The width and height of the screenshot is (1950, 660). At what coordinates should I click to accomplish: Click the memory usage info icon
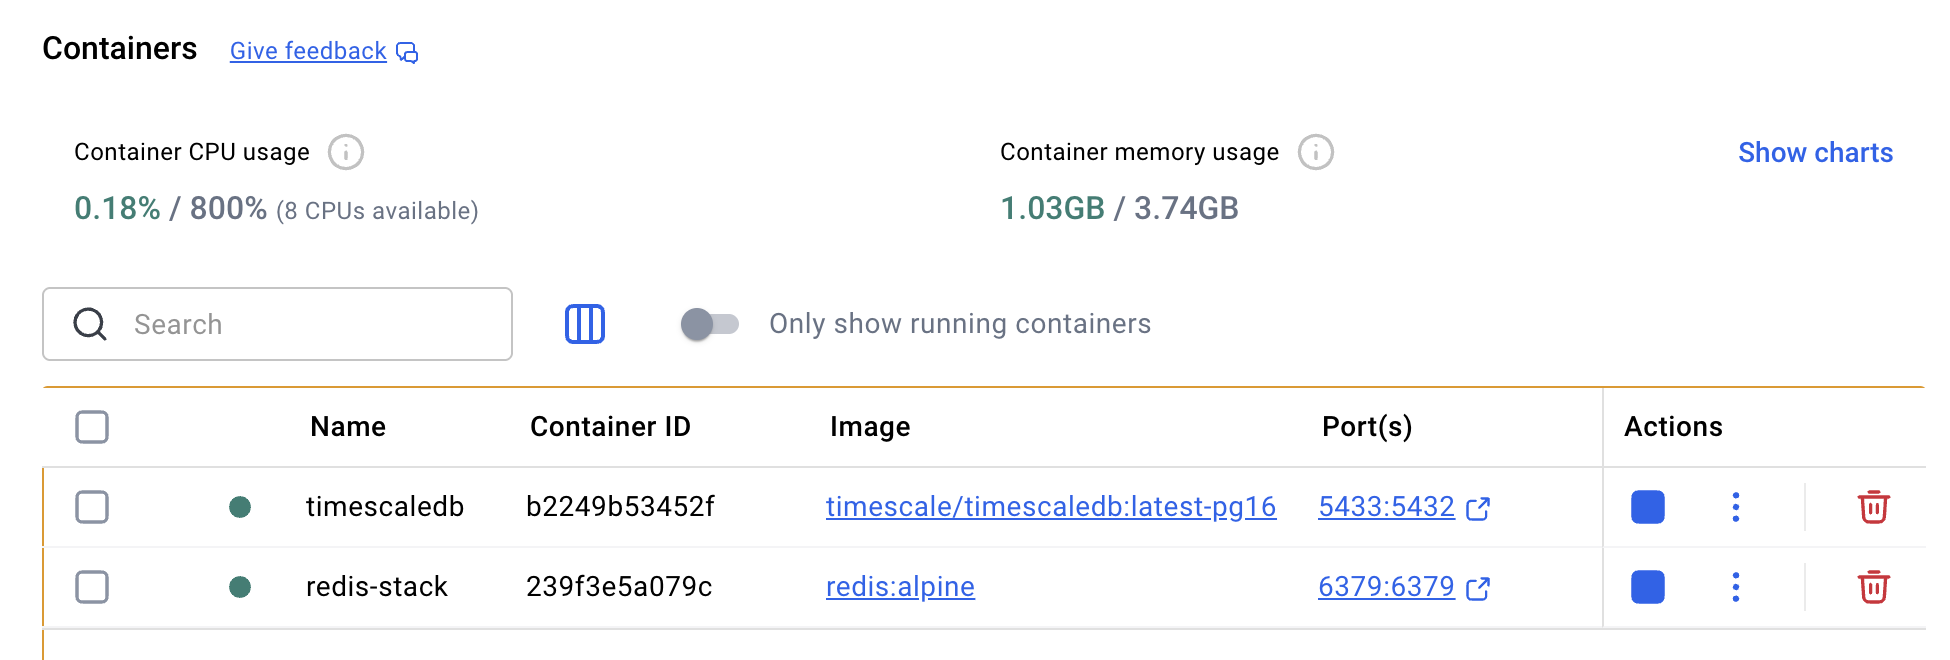[x=1315, y=153]
